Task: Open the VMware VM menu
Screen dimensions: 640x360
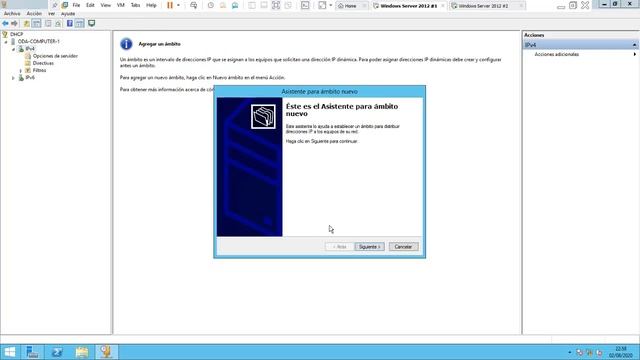Action: [120, 5]
